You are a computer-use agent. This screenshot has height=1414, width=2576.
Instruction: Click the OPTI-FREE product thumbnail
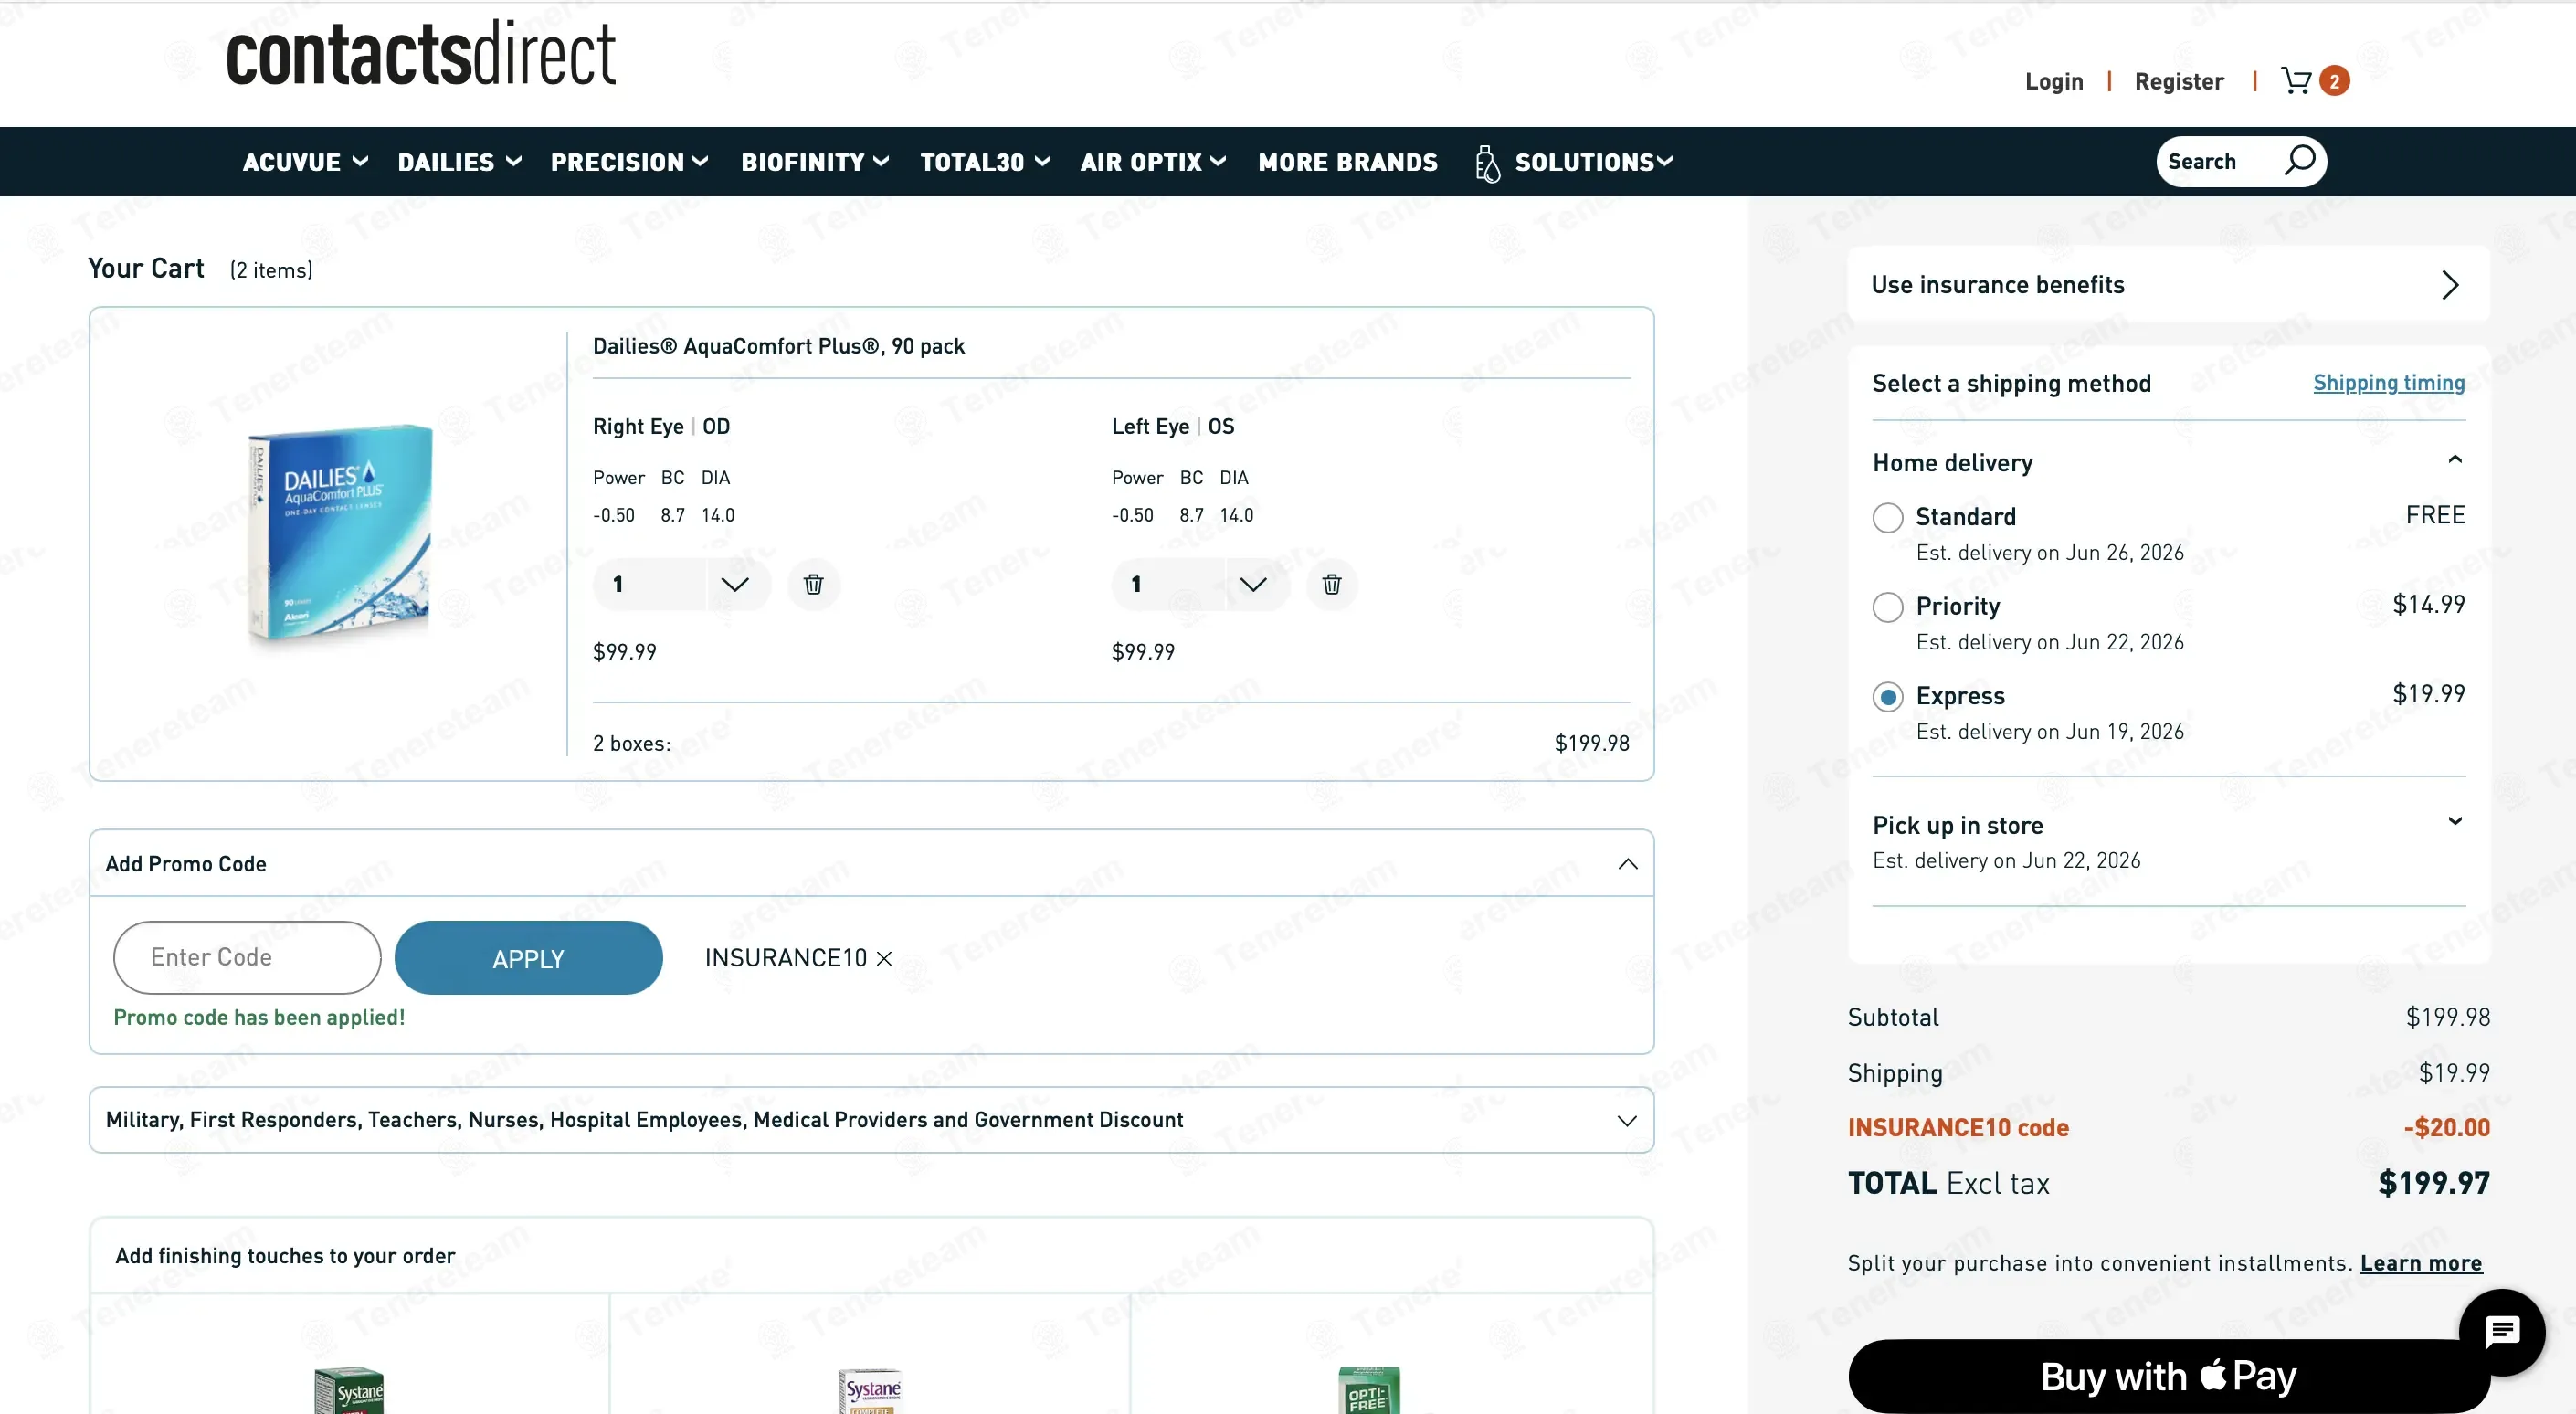(x=1368, y=1390)
